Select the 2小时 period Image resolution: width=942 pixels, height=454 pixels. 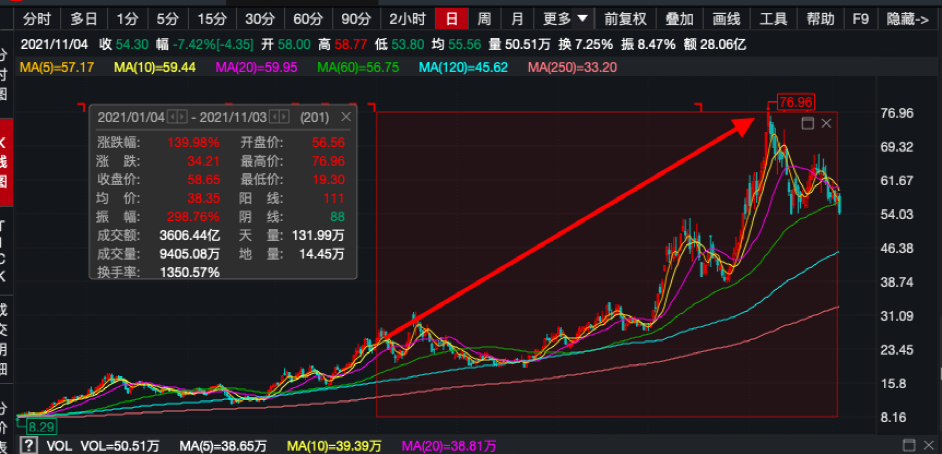pos(407,19)
